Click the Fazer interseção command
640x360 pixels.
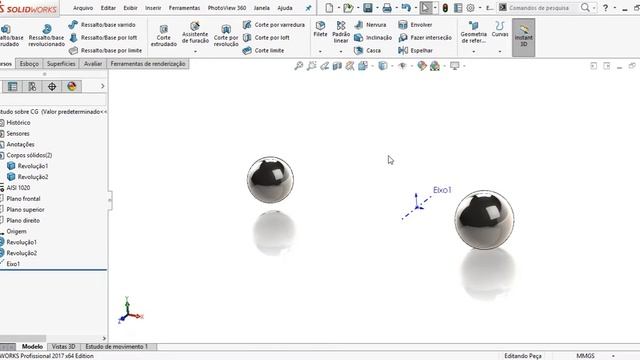(425, 38)
